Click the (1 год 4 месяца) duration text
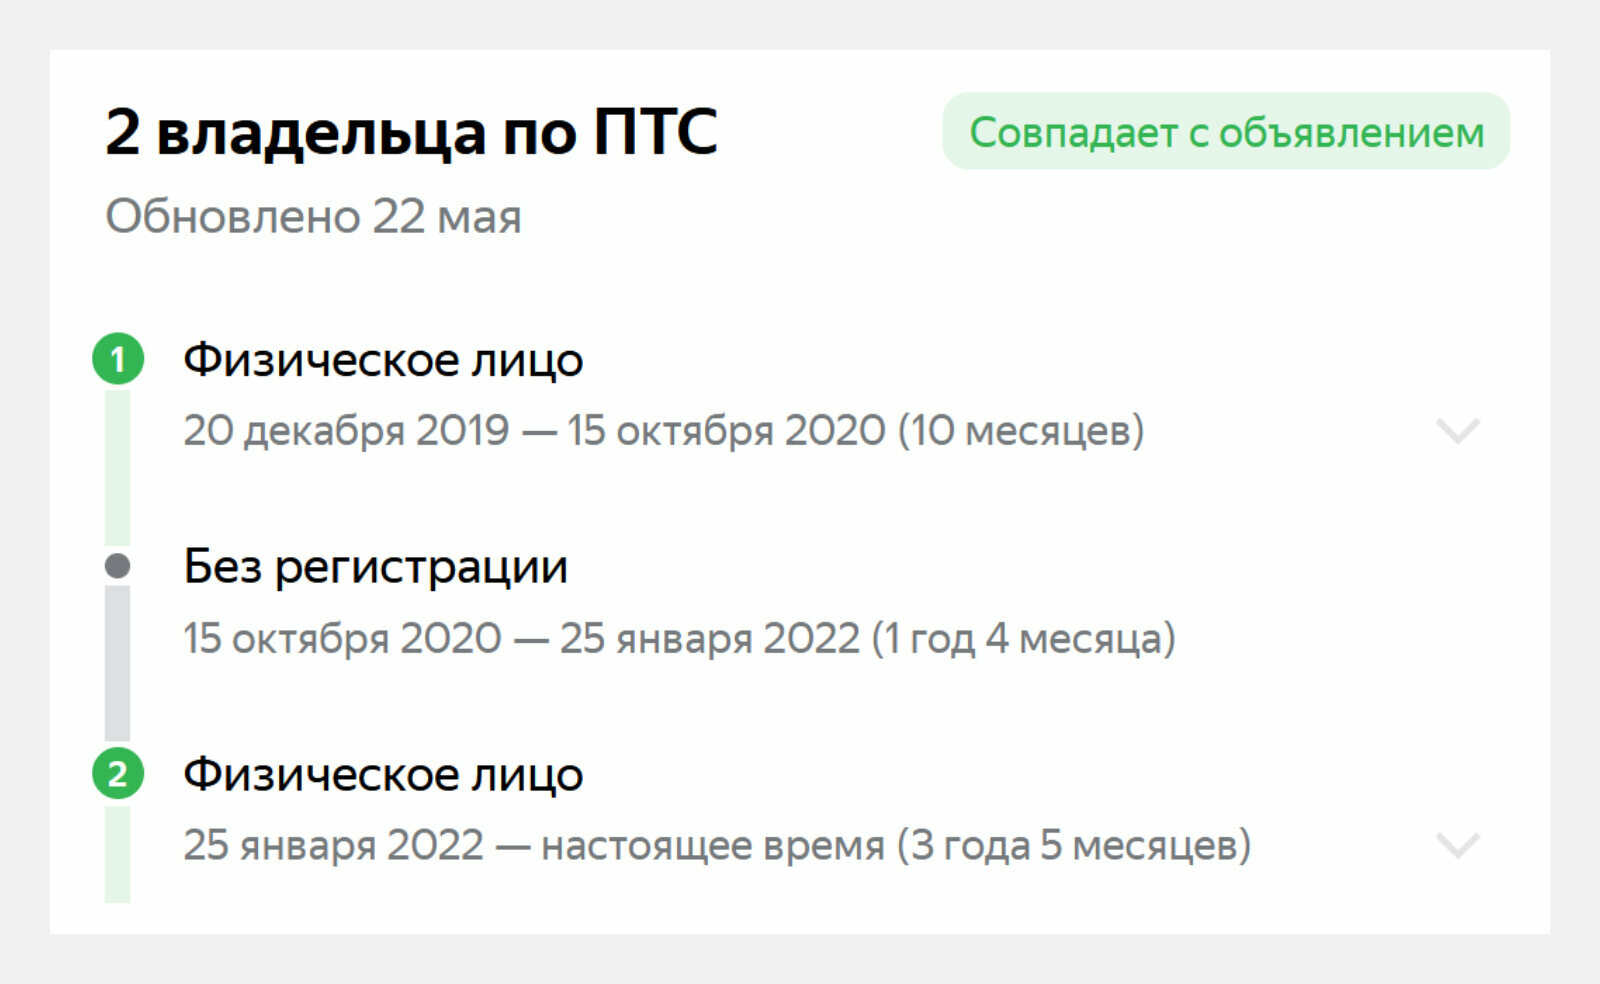The height and width of the screenshot is (984, 1600). (x=1024, y=639)
